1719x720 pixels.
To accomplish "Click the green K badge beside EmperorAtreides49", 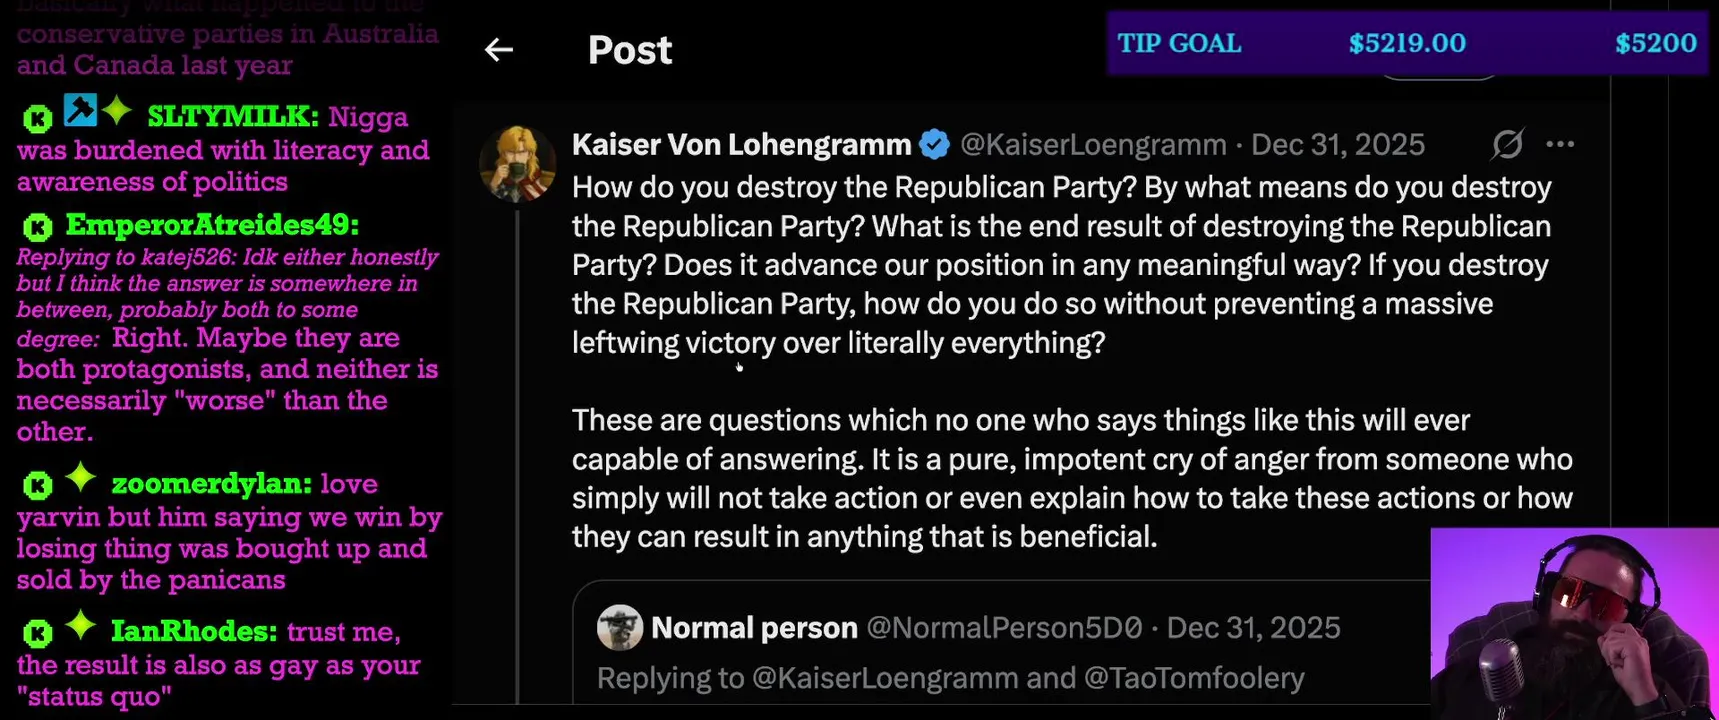I will [x=37, y=227].
